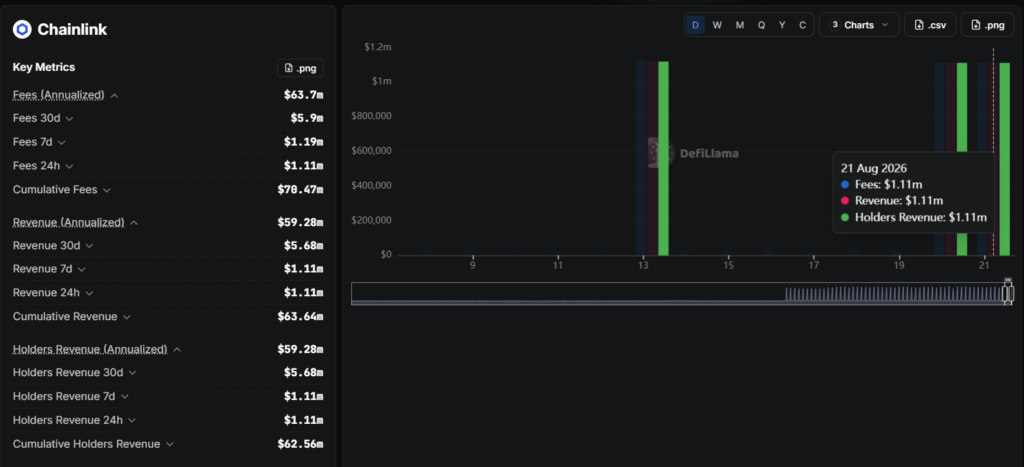The width and height of the screenshot is (1024, 467).
Task: Select the D daily interval
Action: (x=696, y=25)
